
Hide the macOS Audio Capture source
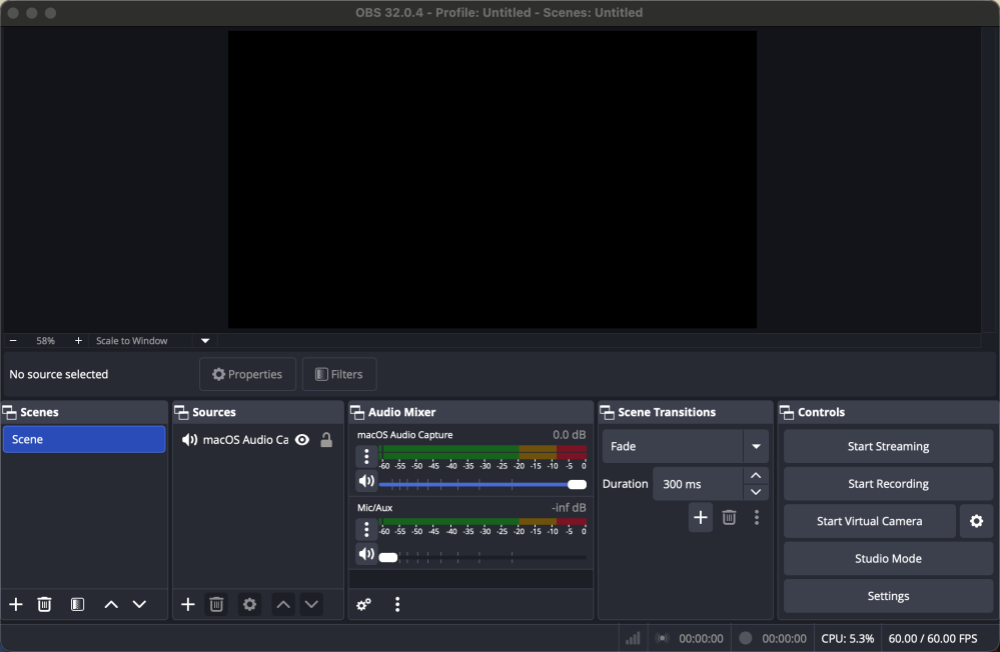(x=302, y=439)
